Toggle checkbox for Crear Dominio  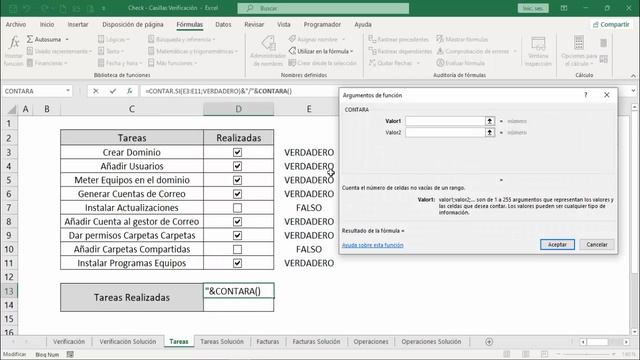[237, 152]
